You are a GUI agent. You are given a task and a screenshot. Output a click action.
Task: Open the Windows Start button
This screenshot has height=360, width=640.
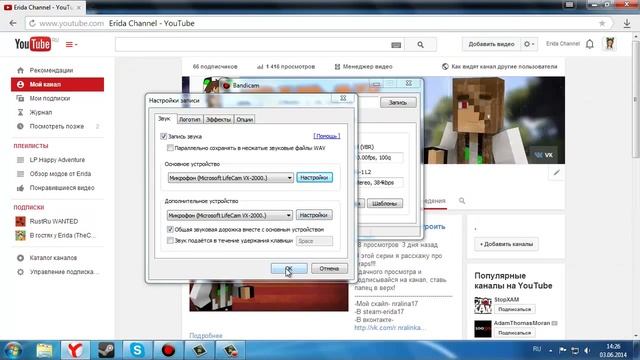(13, 350)
